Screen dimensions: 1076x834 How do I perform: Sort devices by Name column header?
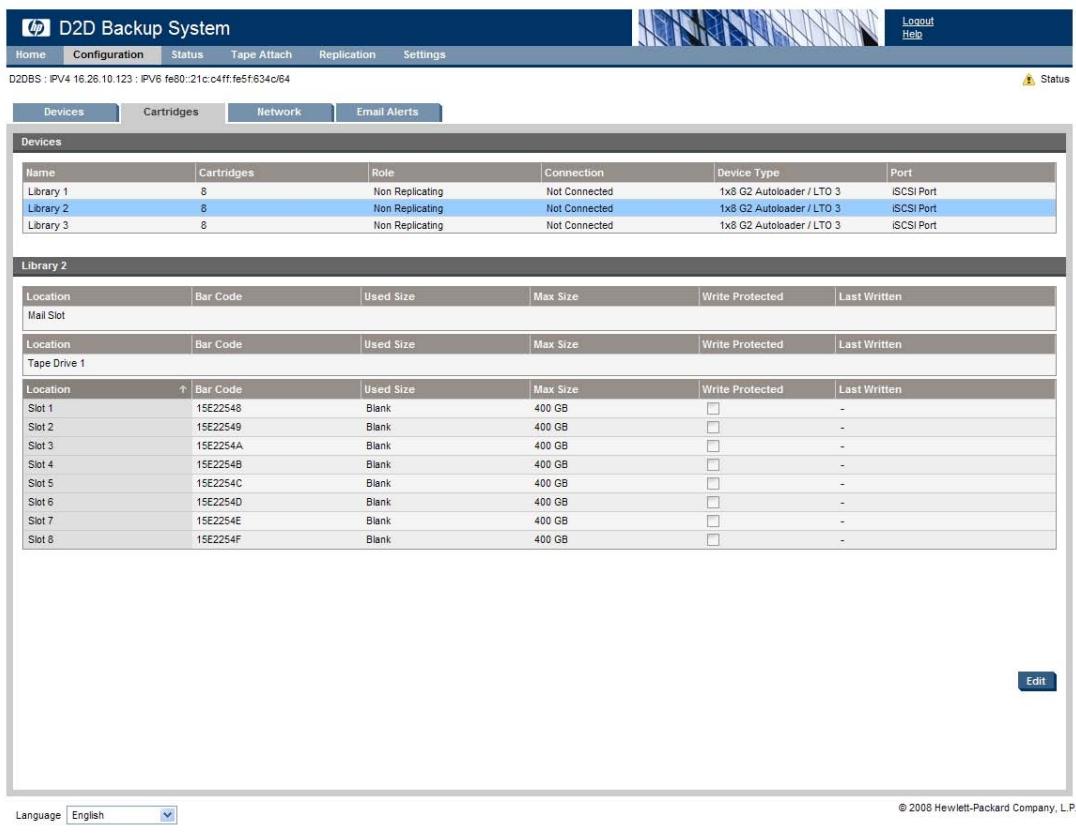(x=108, y=173)
